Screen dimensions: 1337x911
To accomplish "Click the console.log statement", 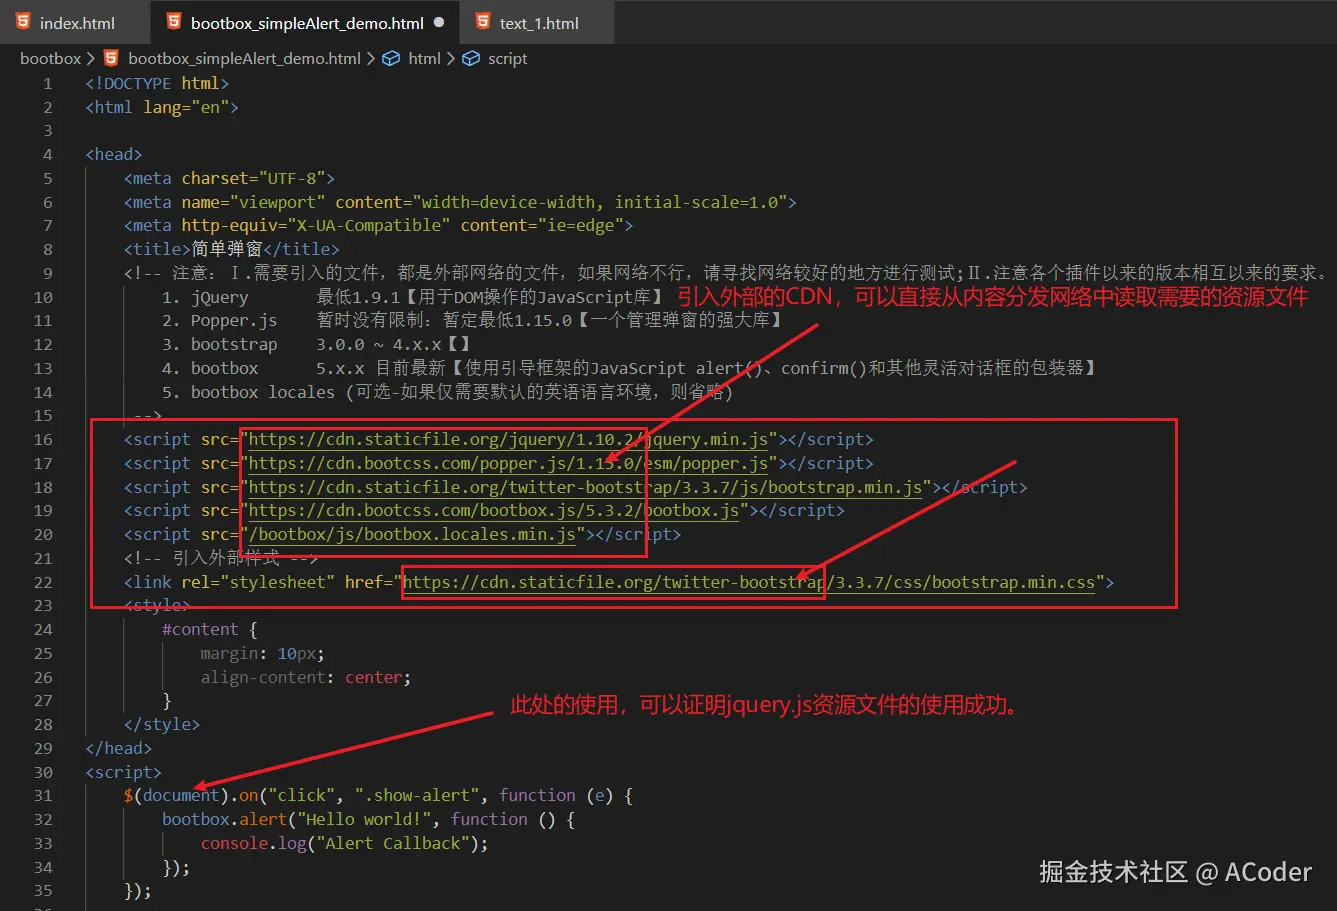I will (x=344, y=843).
